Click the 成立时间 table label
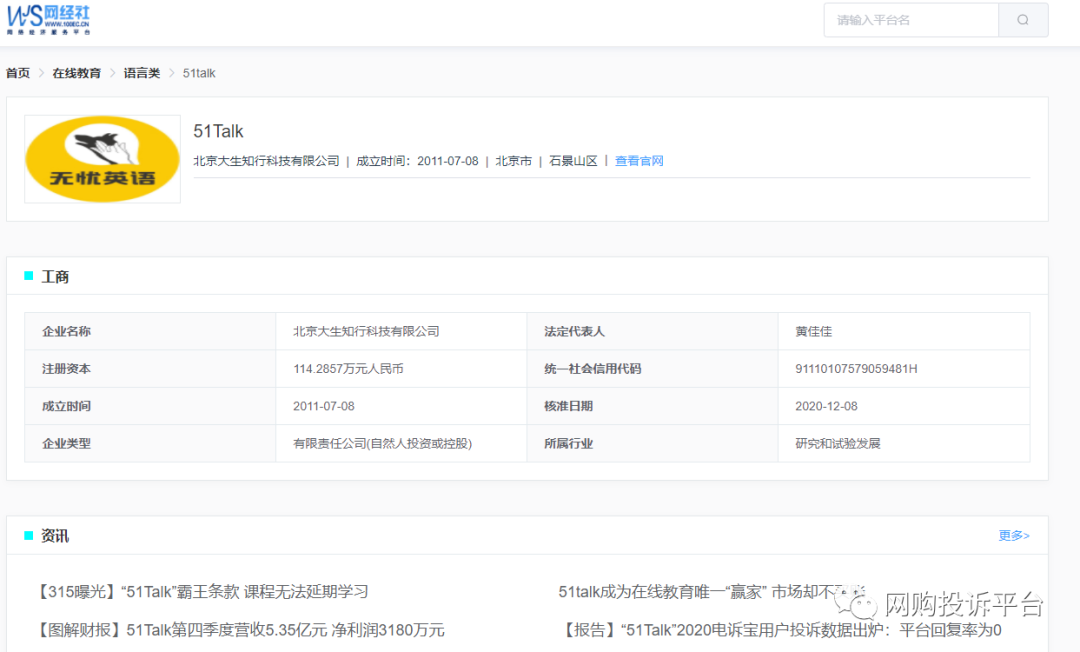Image resolution: width=1080 pixels, height=652 pixels. 66,406
